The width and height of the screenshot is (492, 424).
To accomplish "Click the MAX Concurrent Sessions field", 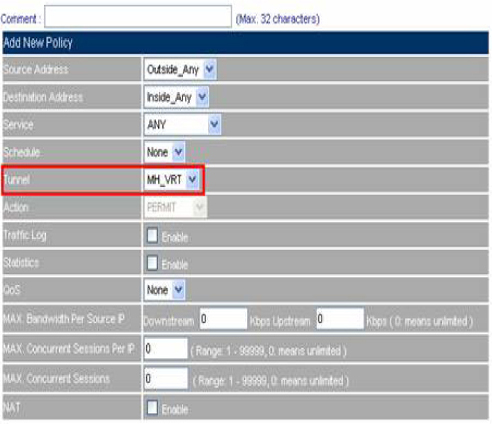I will (166, 378).
